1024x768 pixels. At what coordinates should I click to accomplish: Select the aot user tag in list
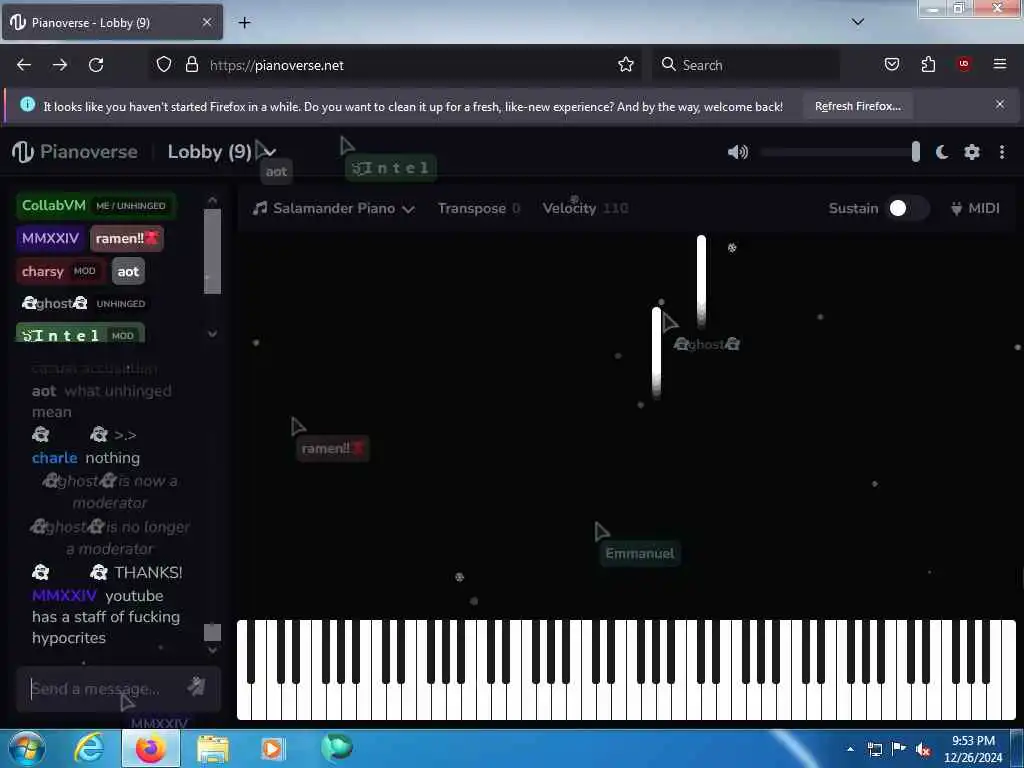click(x=128, y=271)
